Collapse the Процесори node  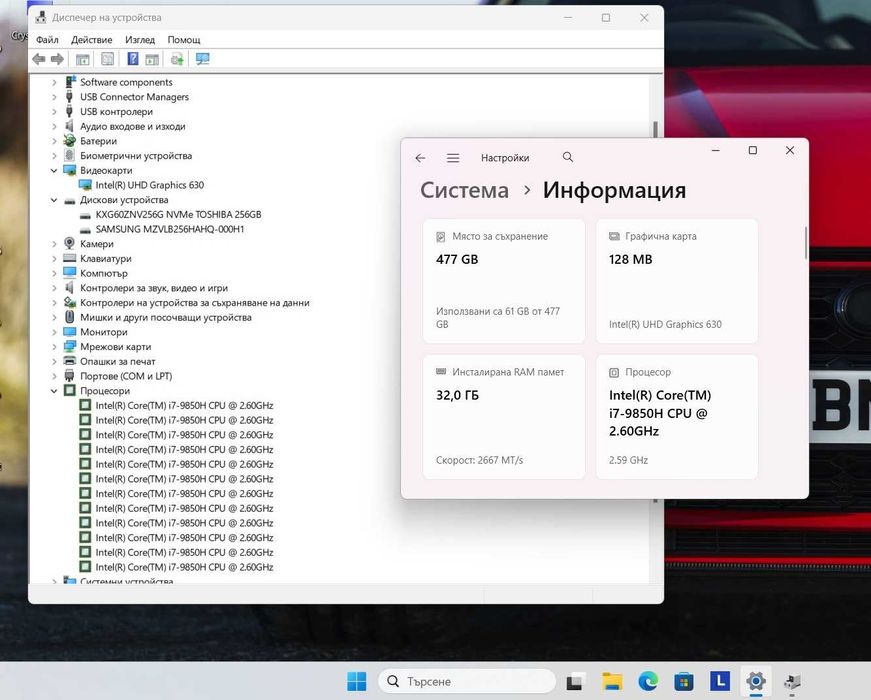pyautogui.click(x=54, y=391)
